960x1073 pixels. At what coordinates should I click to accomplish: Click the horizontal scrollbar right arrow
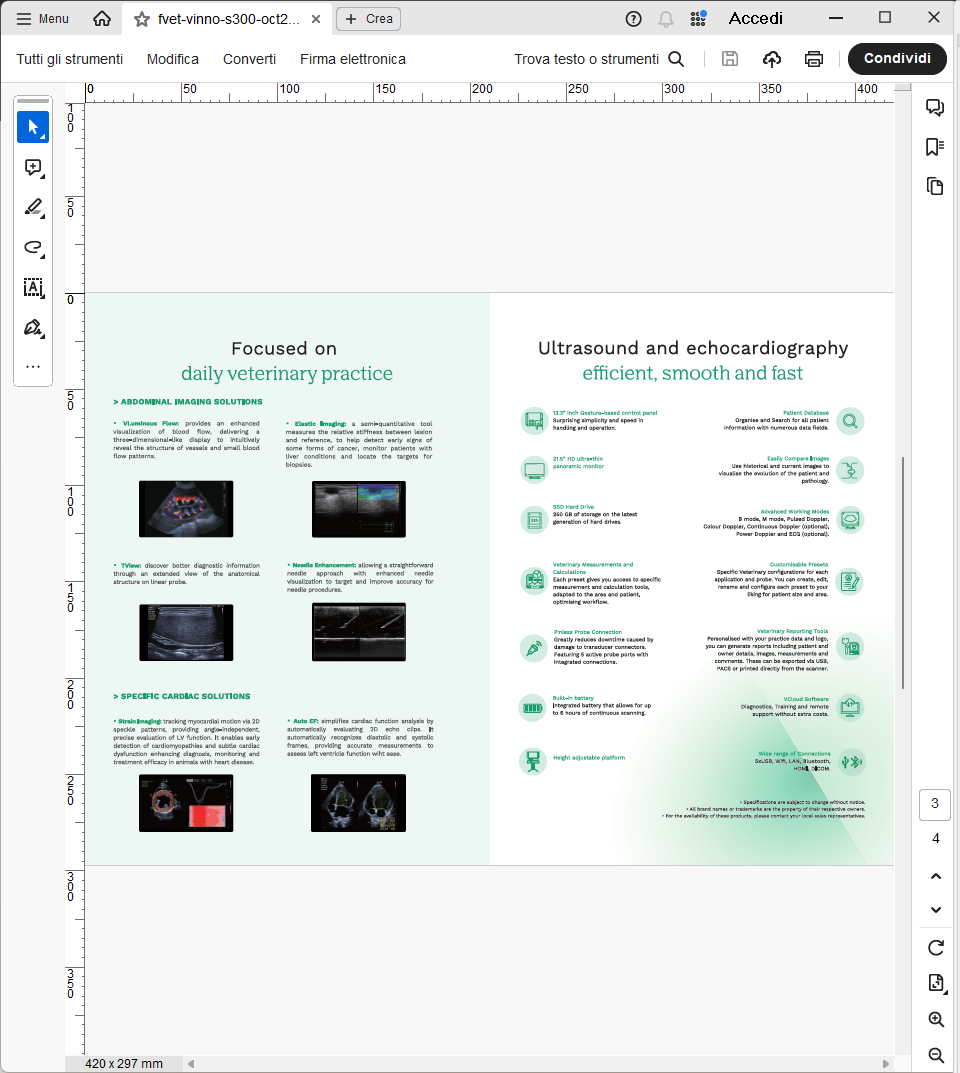tap(886, 1063)
